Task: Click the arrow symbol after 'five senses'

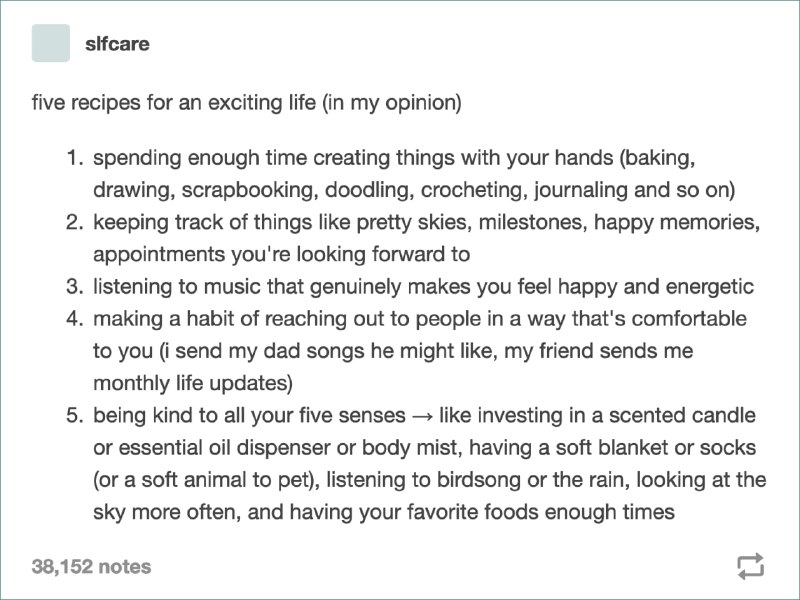Action: 422,416
